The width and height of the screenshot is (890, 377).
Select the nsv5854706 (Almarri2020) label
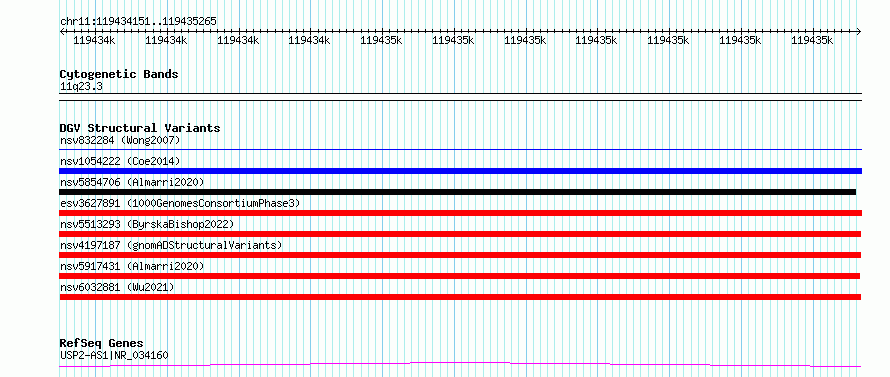132,182
